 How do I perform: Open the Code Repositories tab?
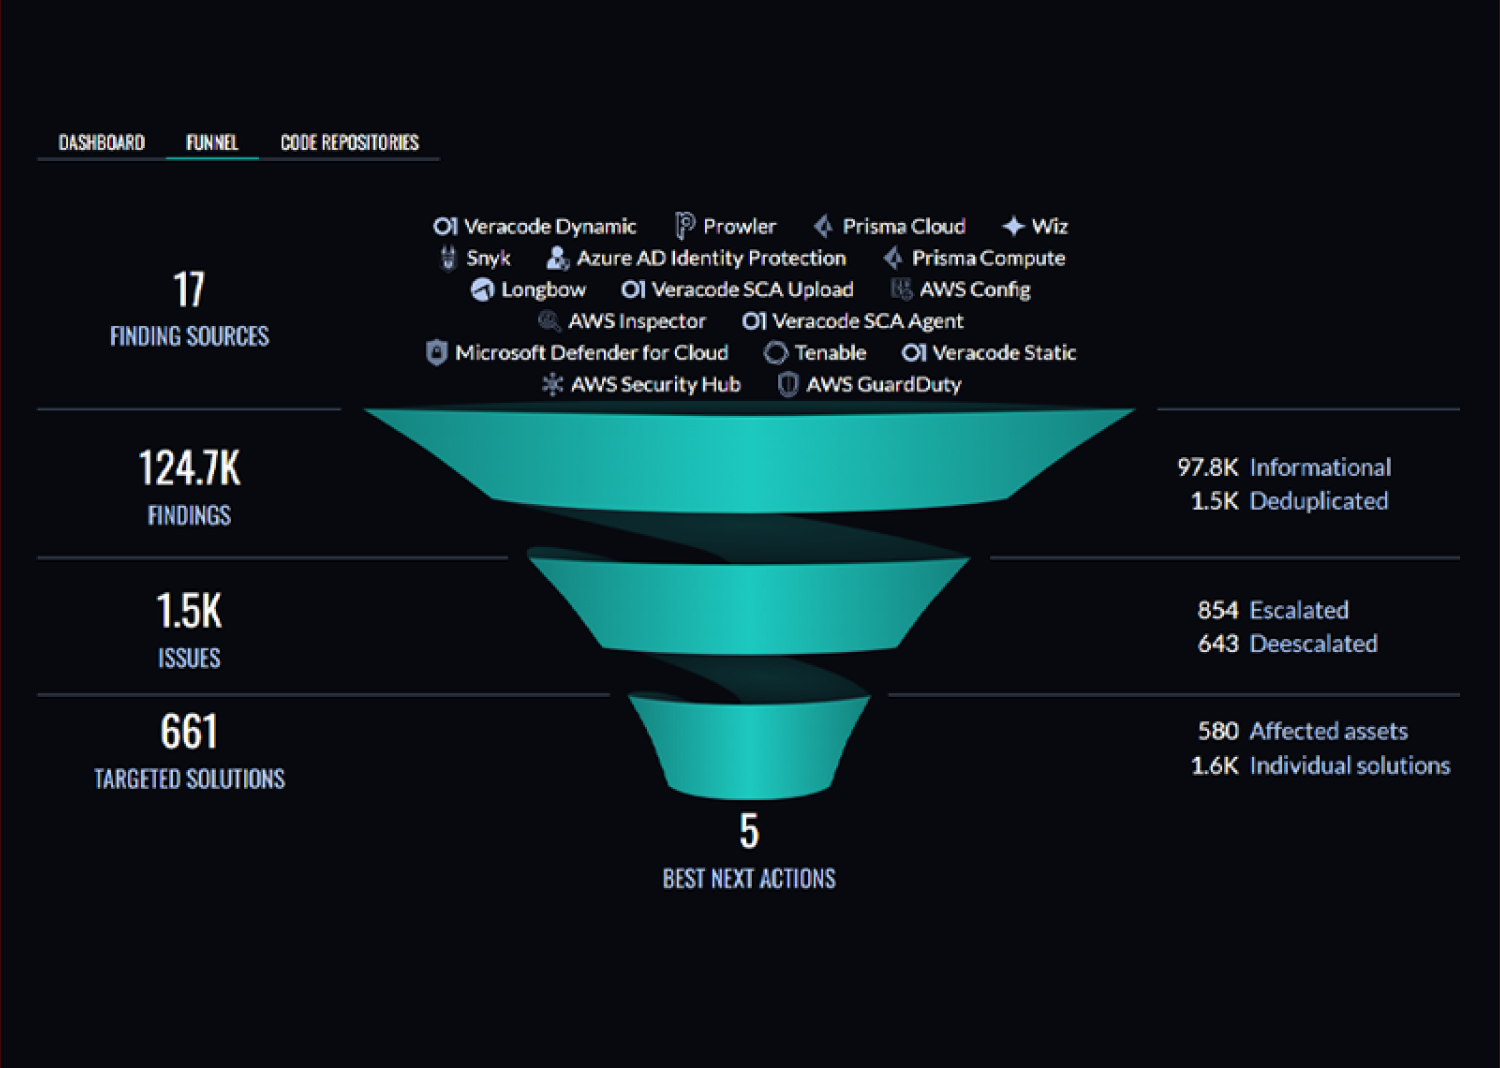coord(349,142)
